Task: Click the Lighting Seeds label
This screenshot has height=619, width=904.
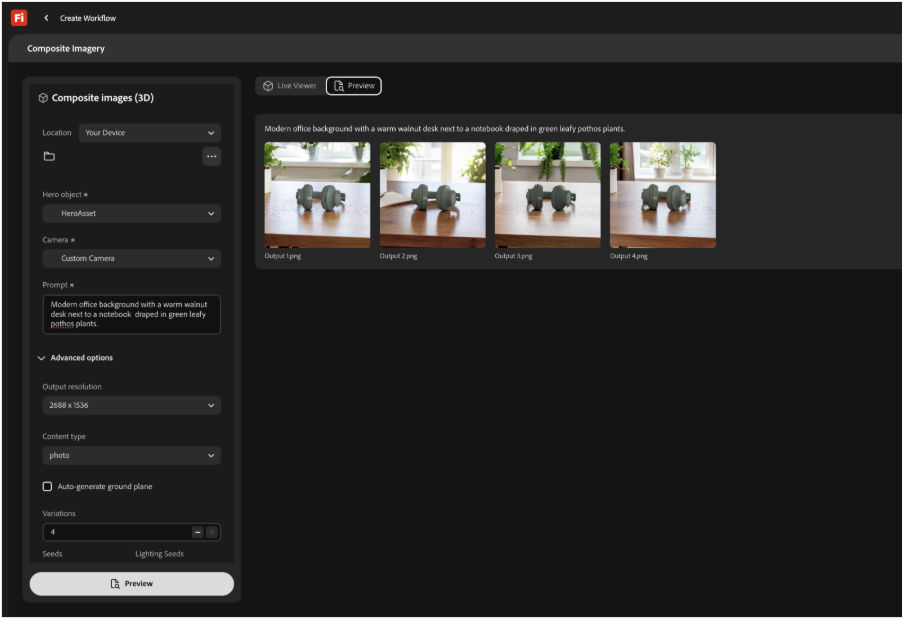Action: (159, 554)
